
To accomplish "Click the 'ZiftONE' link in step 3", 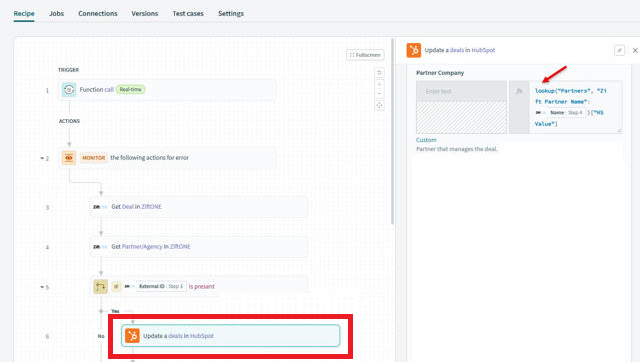I will coord(151,207).
